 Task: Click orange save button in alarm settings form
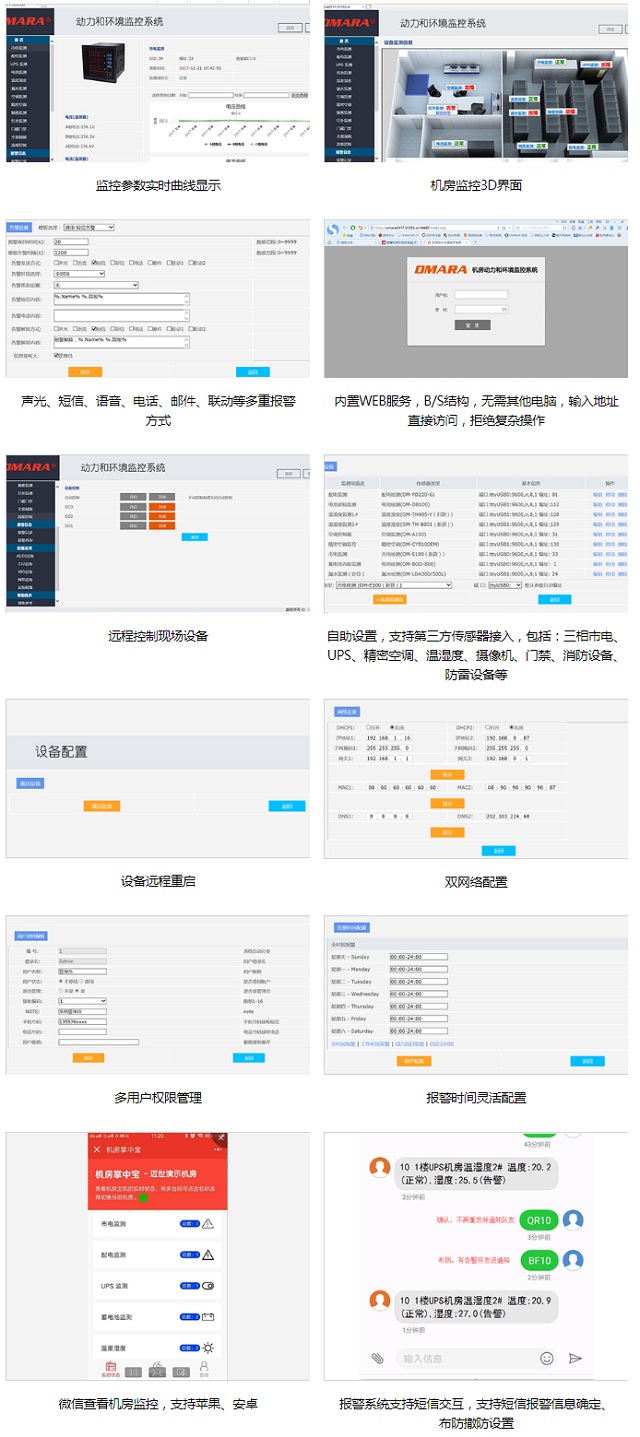click(85, 372)
